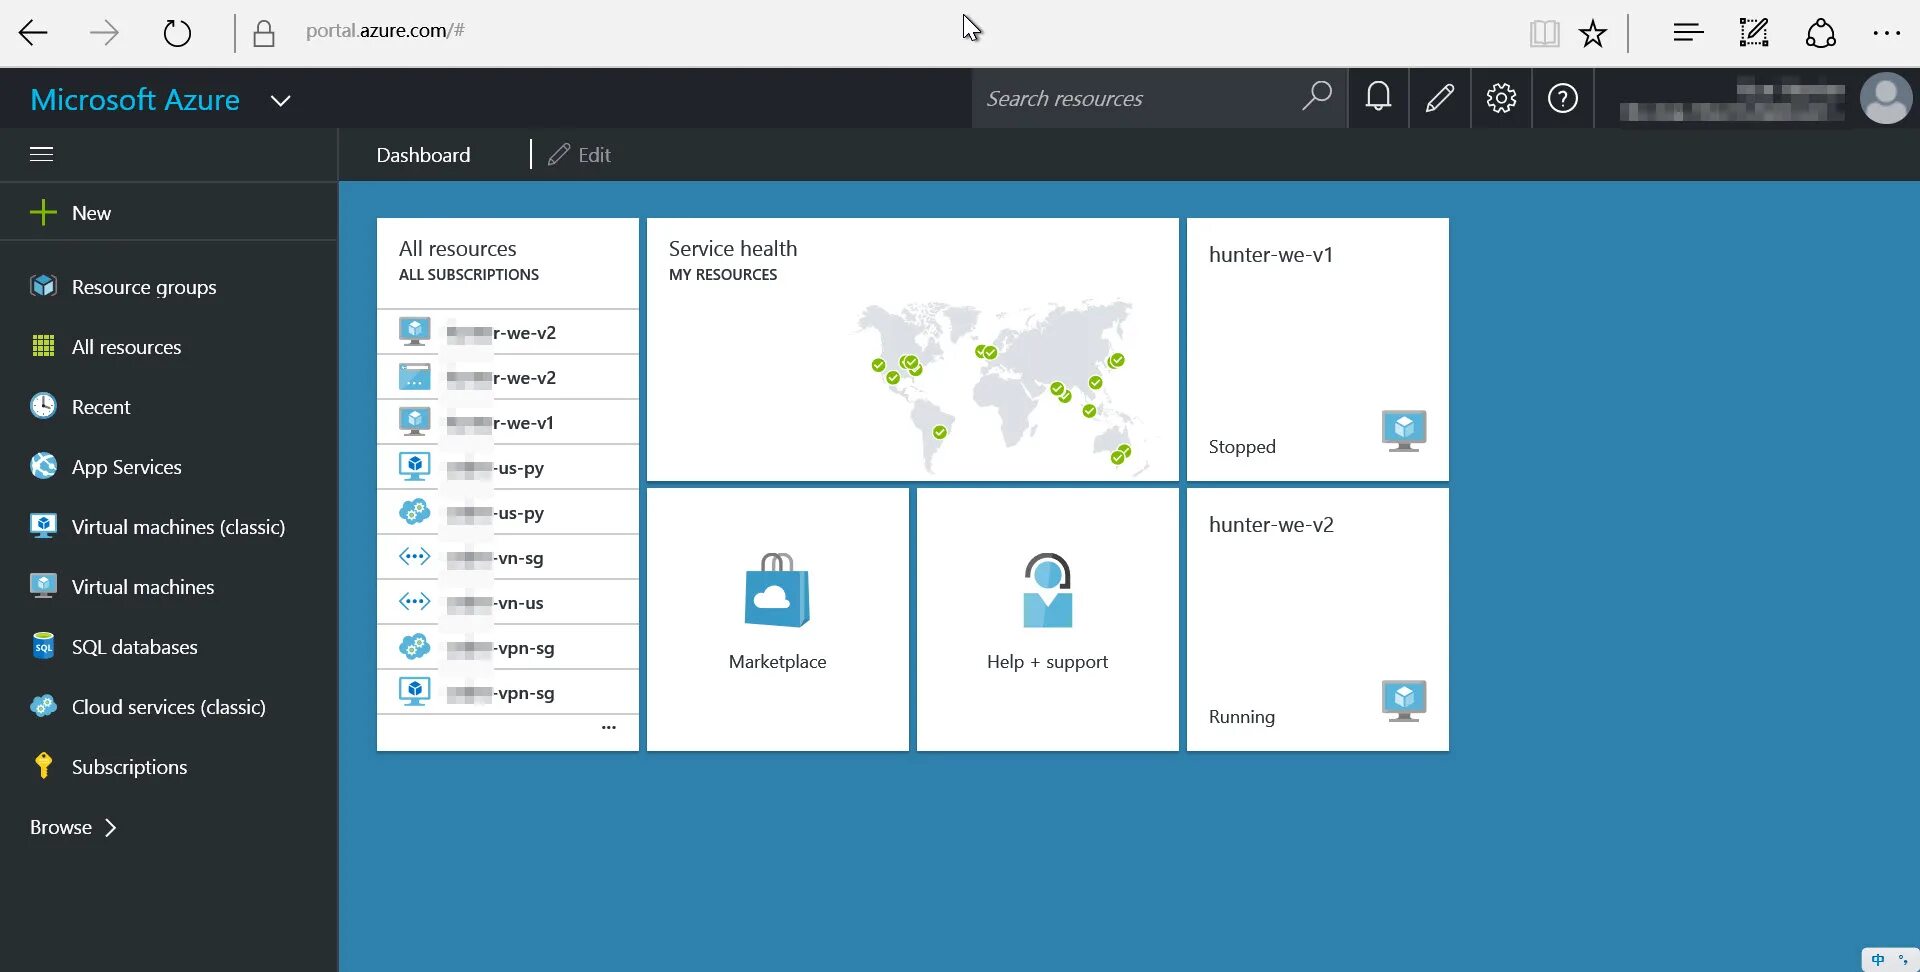Click the ellipsis for more resources
1920x972 pixels.
(609, 728)
